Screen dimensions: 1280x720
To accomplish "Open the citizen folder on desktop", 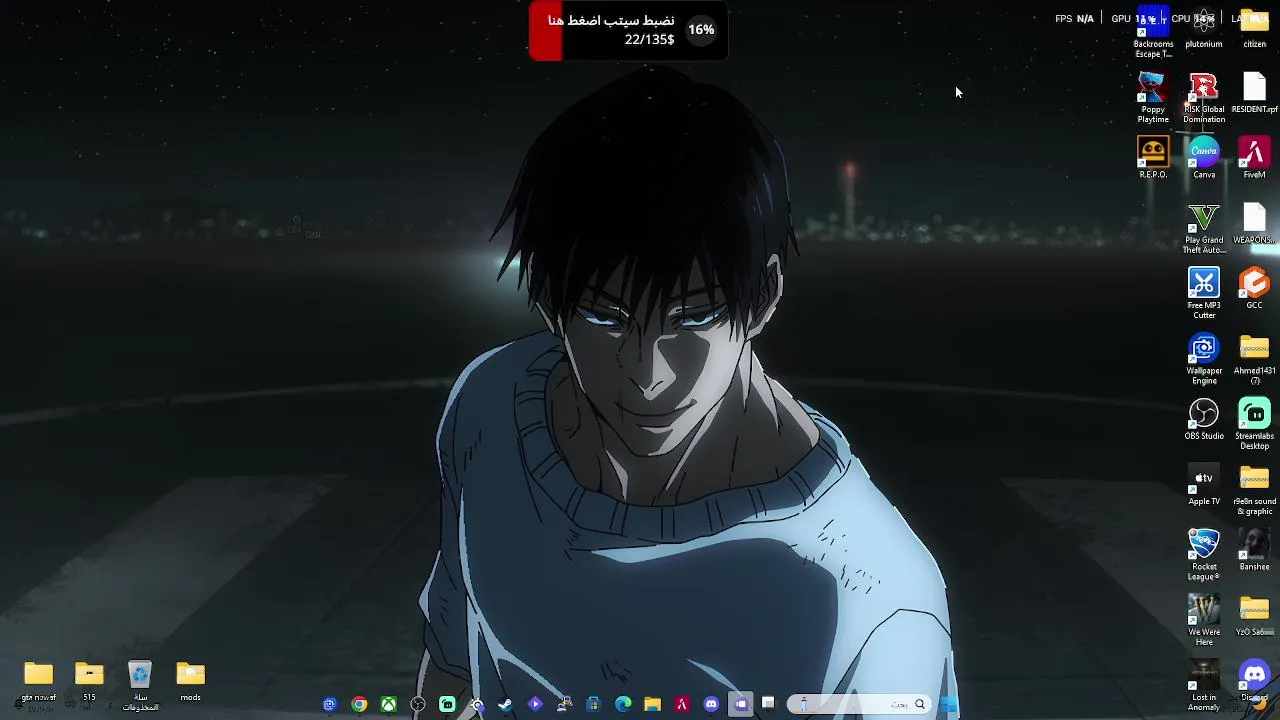I will point(1254,28).
